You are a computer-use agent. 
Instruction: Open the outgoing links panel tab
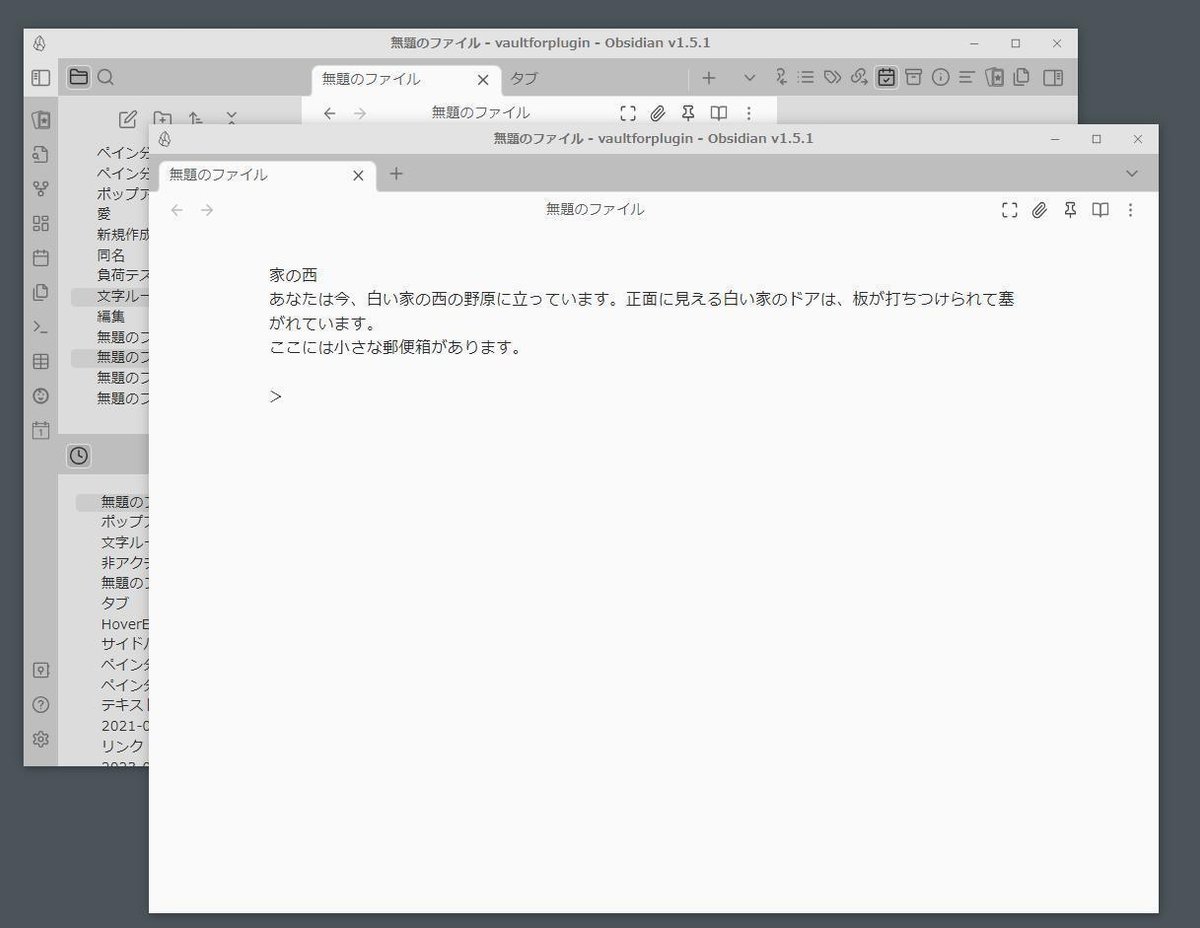point(859,77)
